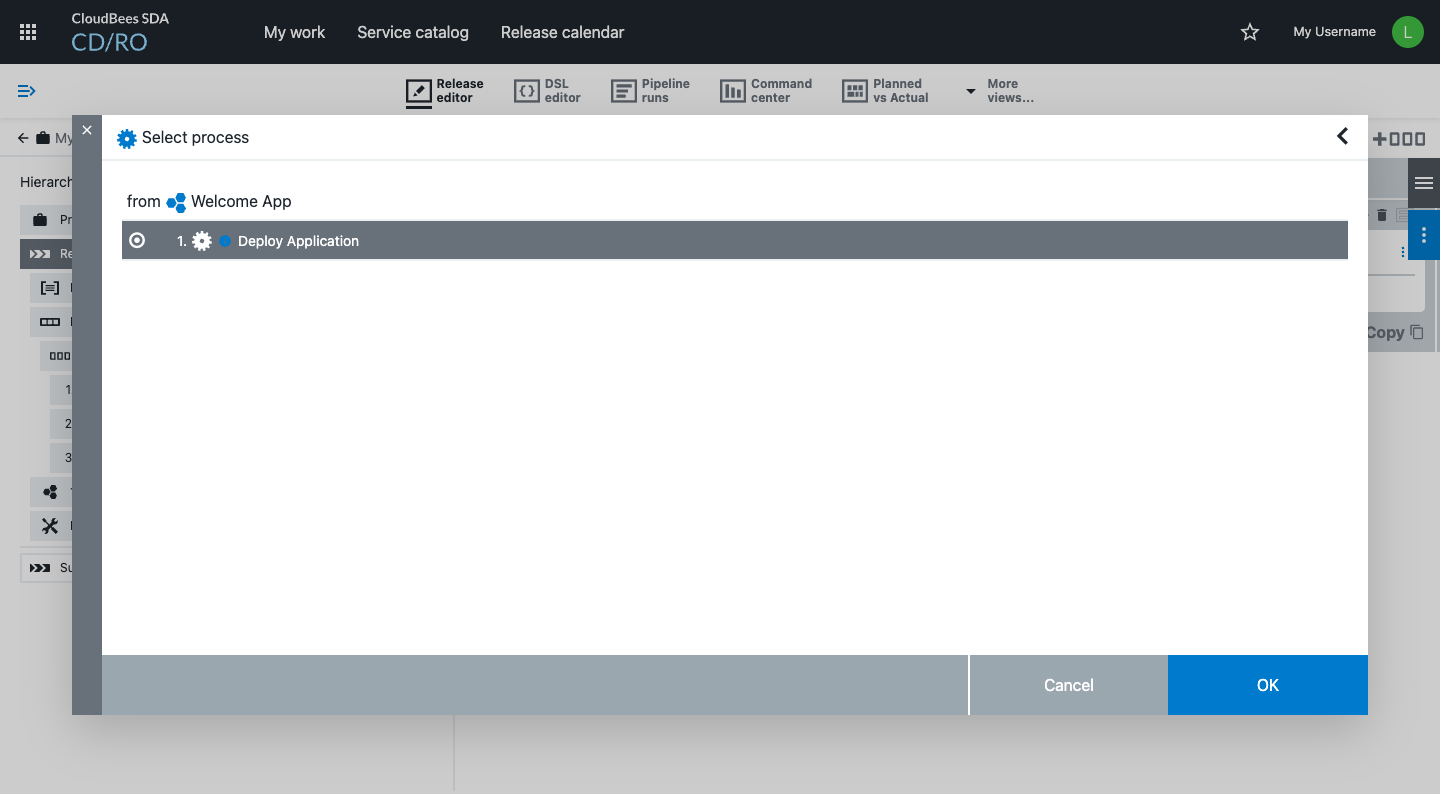Open the apps grid launcher icon
The width and height of the screenshot is (1440, 794).
click(28, 32)
